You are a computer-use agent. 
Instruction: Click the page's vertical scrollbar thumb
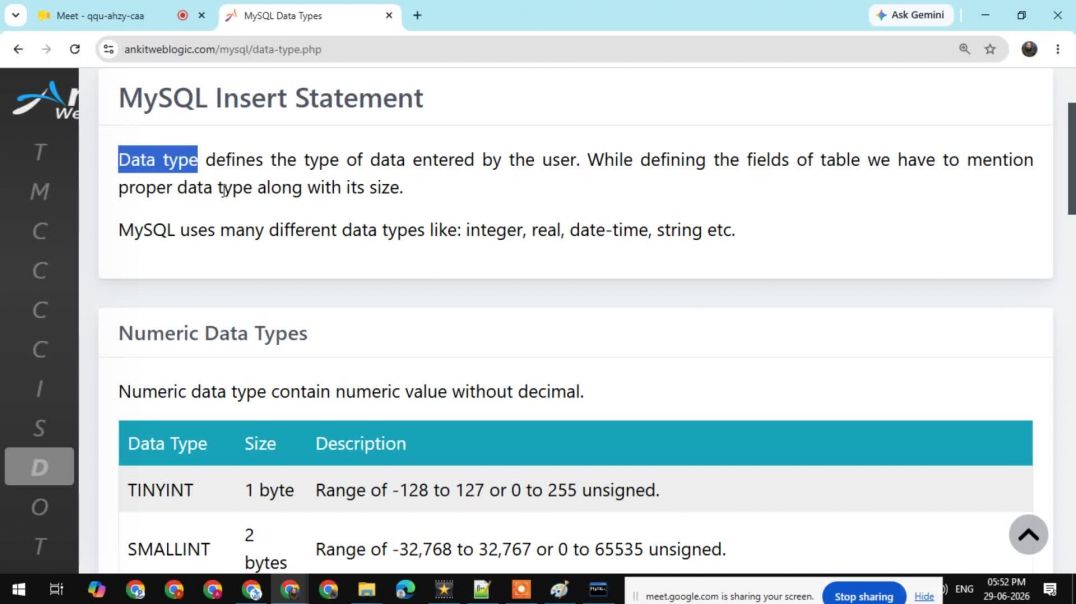point(1071,158)
